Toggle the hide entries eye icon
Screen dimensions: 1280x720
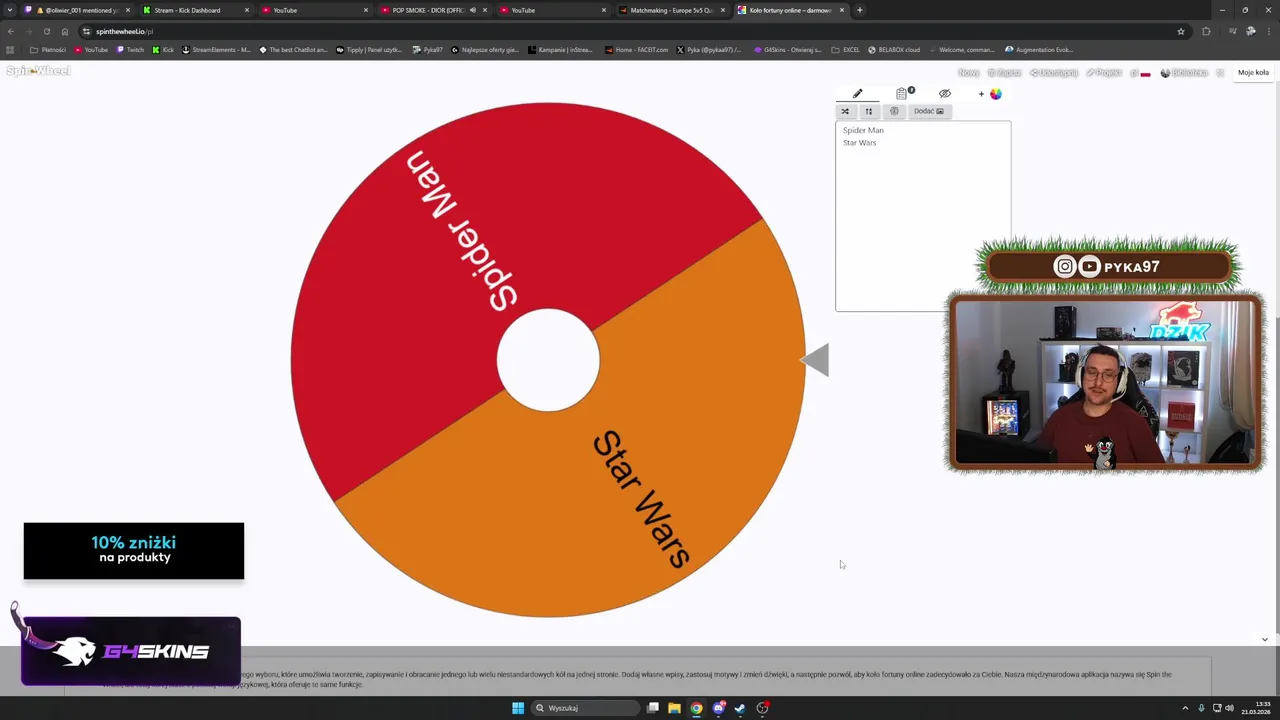pyautogui.click(x=945, y=93)
